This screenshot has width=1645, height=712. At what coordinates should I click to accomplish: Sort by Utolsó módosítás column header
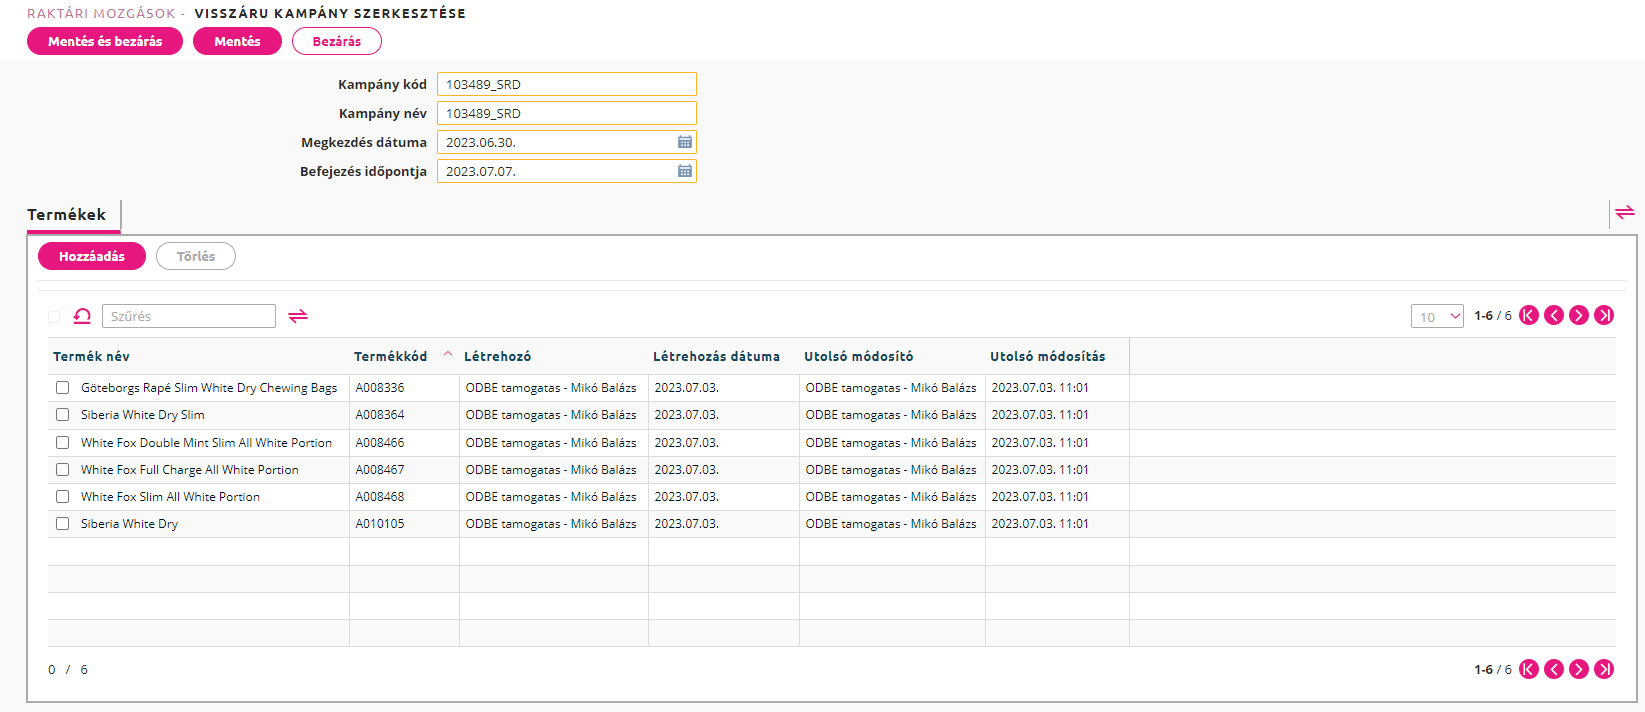point(1048,357)
